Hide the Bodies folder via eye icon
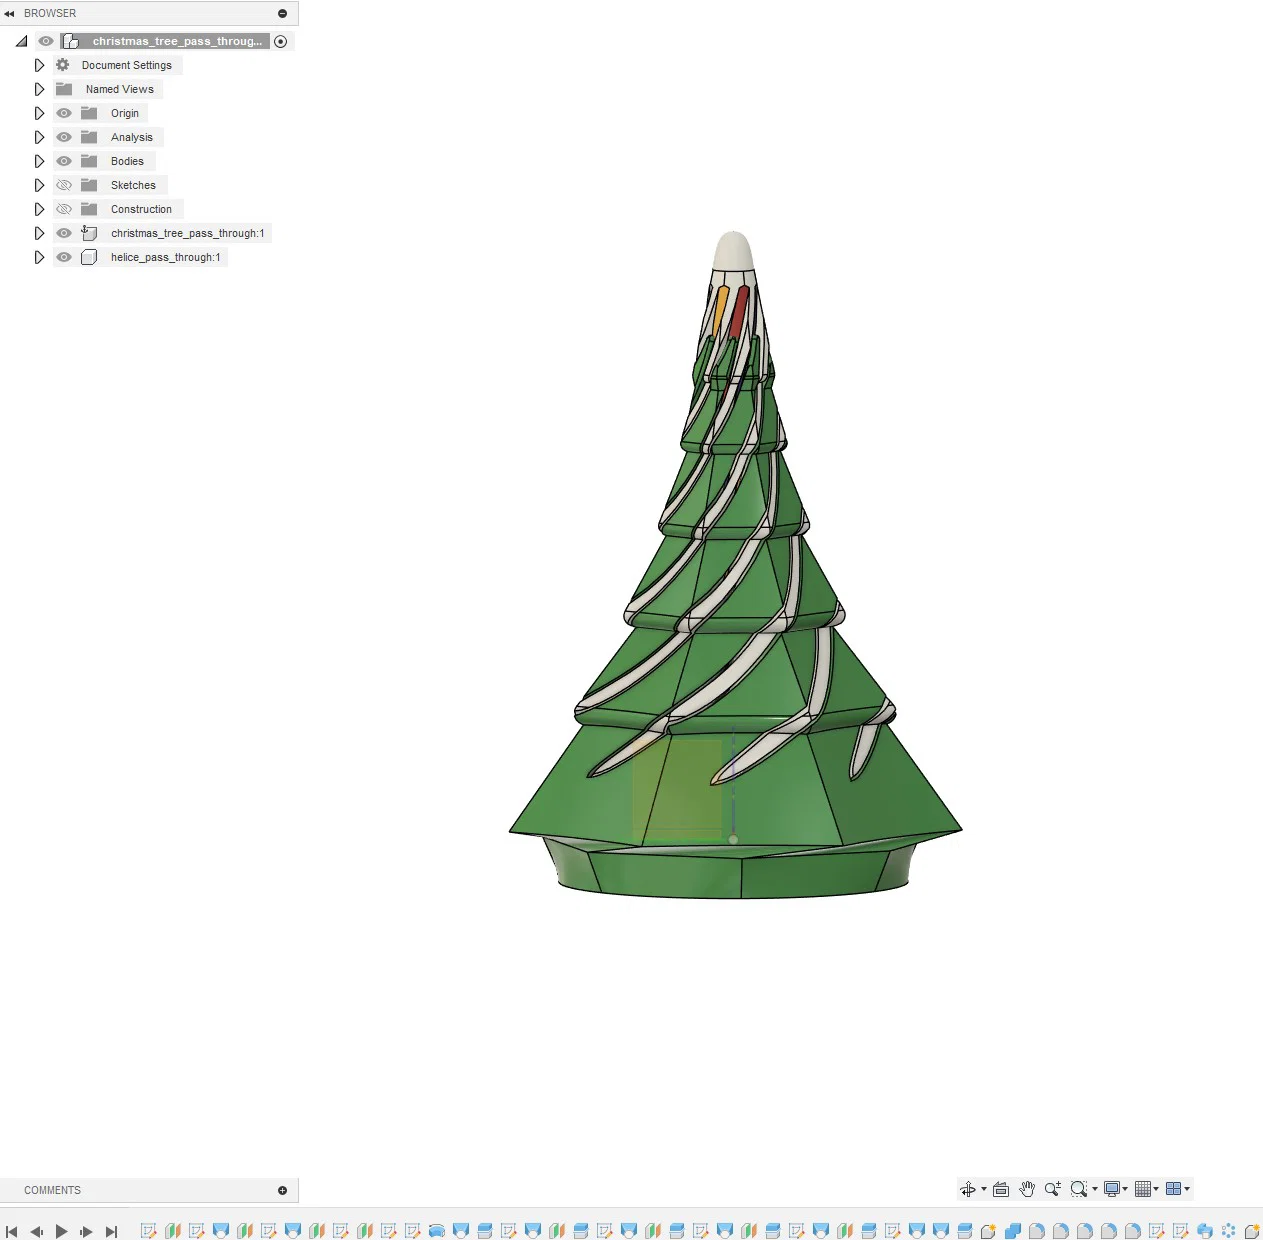Viewport: 1263px width, 1240px height. click(64, 161)
